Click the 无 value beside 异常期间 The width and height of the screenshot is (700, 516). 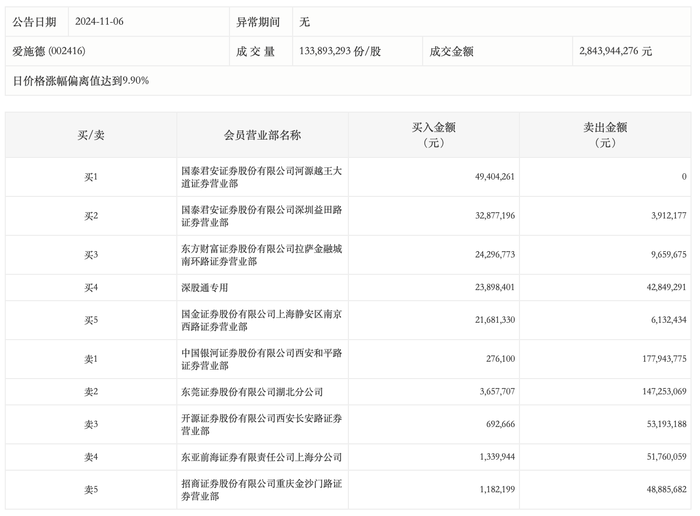304,21
